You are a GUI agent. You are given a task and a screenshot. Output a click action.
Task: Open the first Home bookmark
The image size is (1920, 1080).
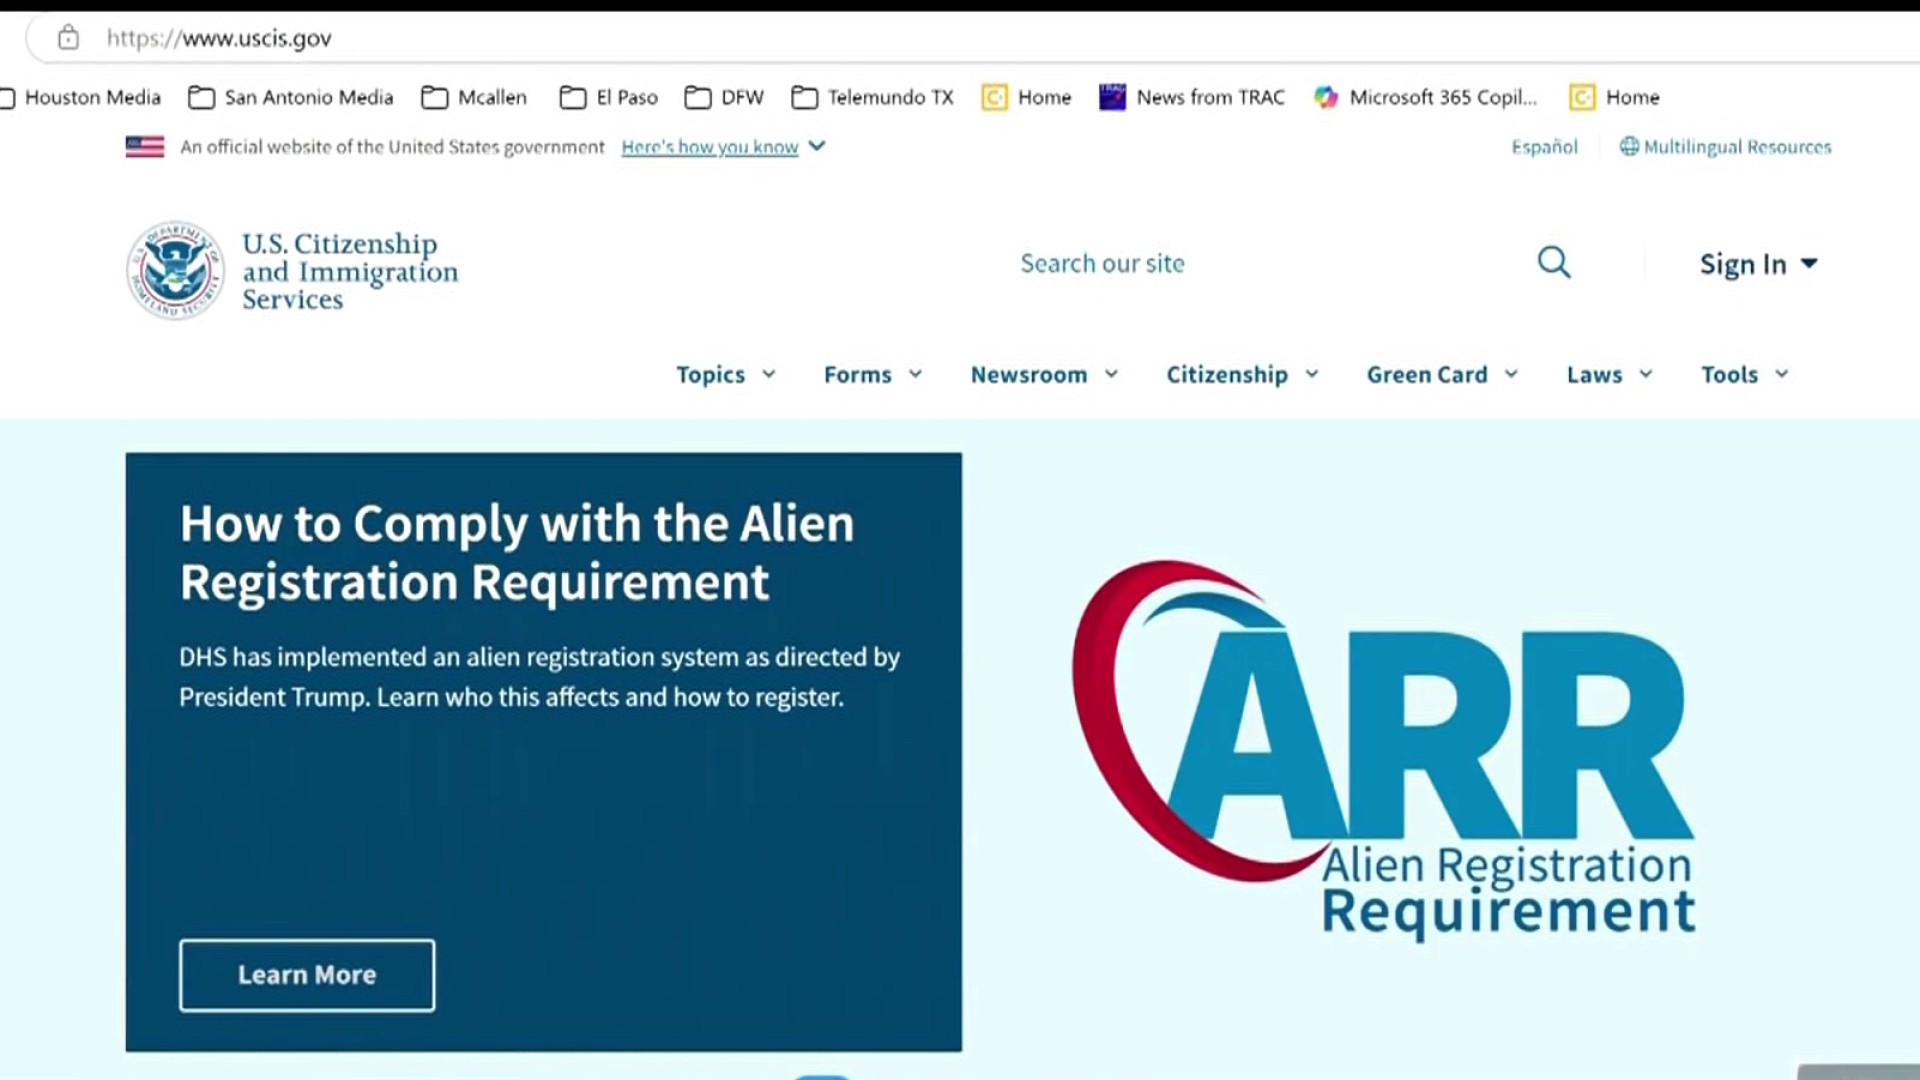[x=1026, y=97]
